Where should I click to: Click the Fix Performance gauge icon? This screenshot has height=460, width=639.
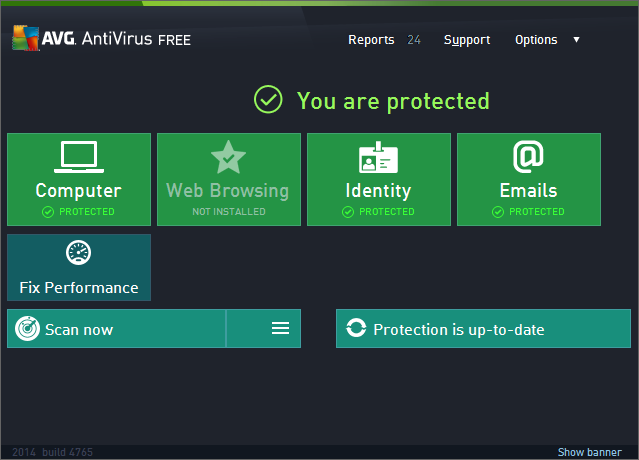78,253
